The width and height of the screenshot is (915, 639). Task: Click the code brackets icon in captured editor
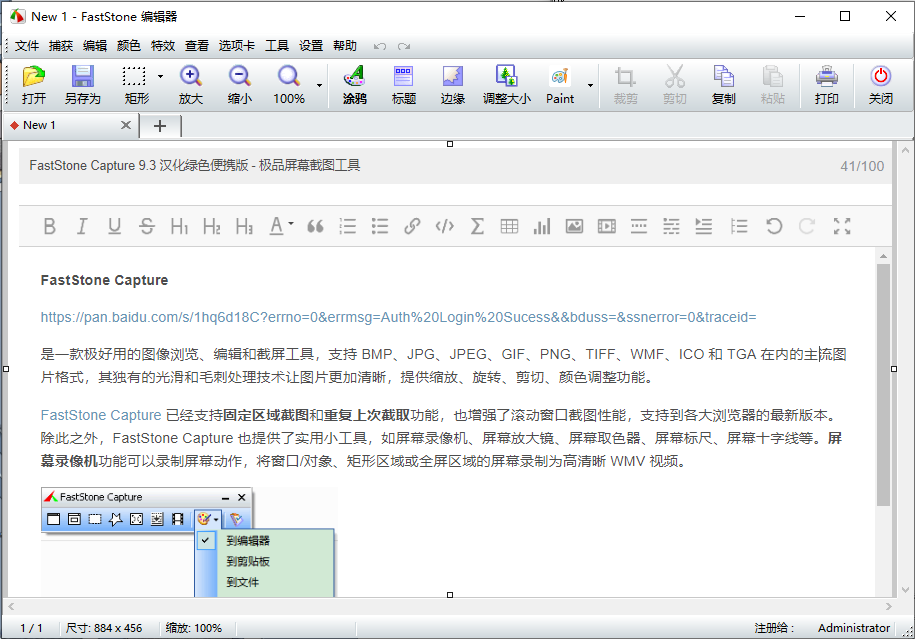(445, 226)
